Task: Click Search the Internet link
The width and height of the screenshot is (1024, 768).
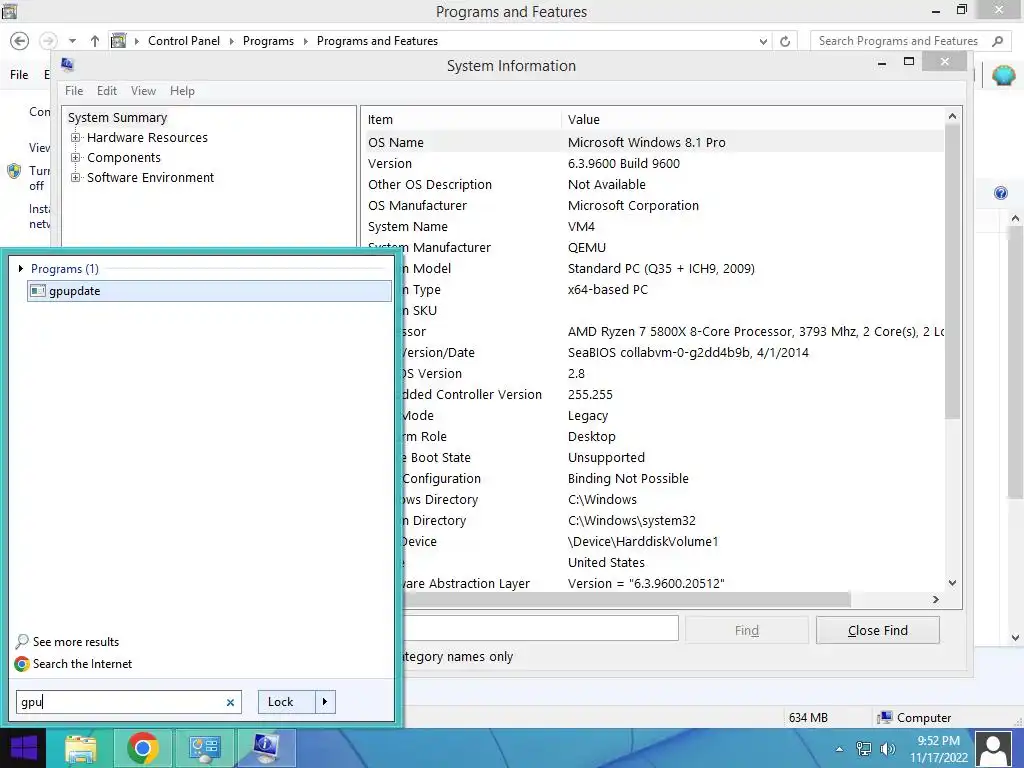Action: pyautogui.click(x=82, y=664)
